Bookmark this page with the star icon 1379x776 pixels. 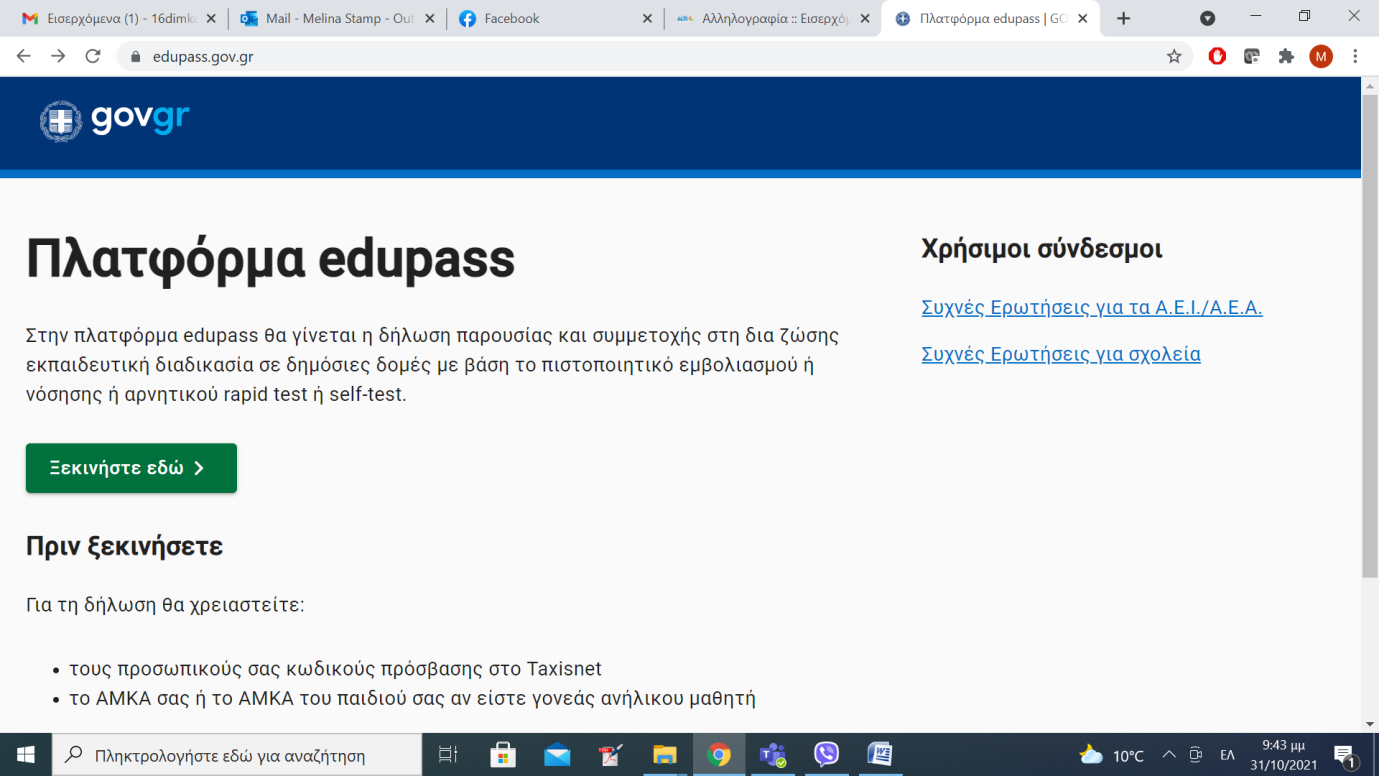tap(1174, 57)
